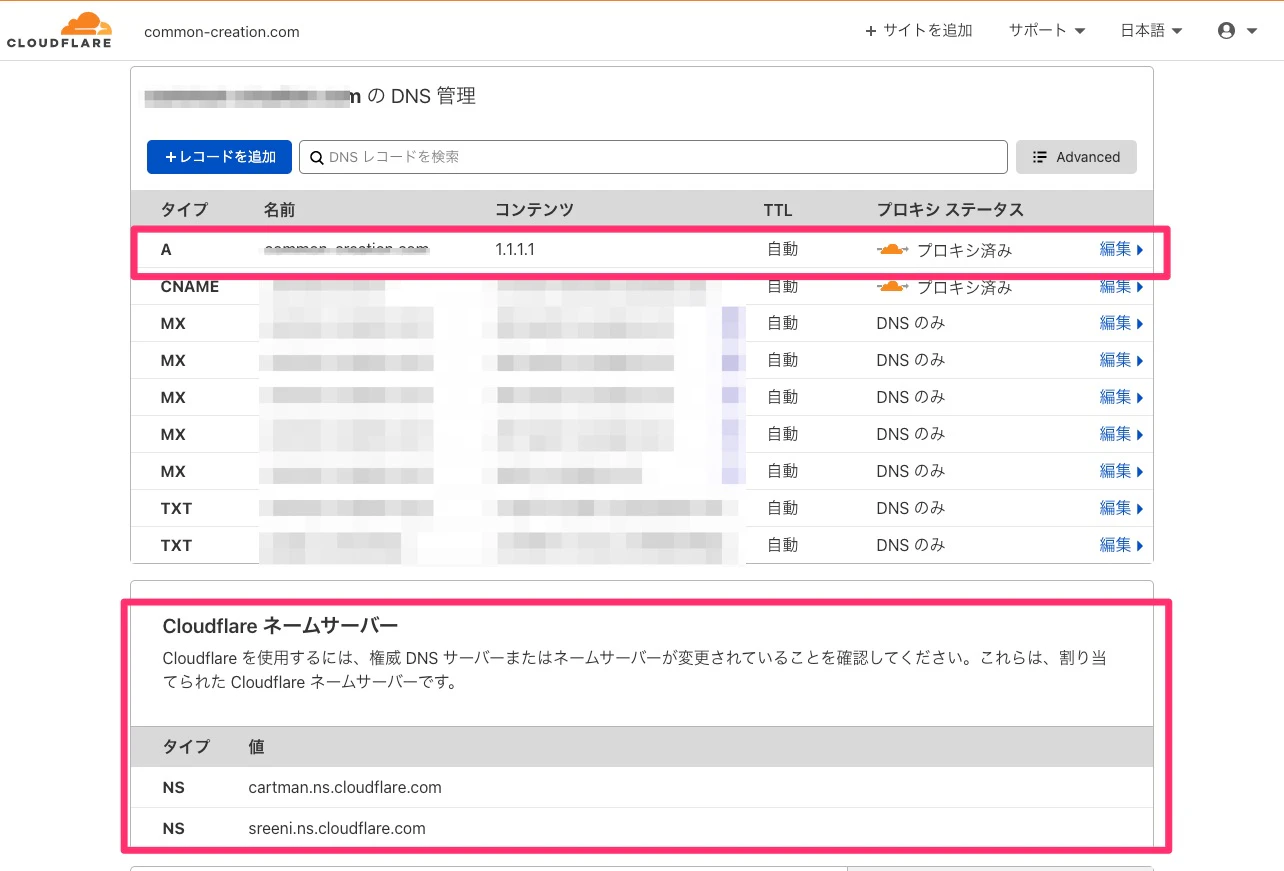The image size is (1284, 871).
Task: Edit the last TXT record
Action: pos(1121,545)
